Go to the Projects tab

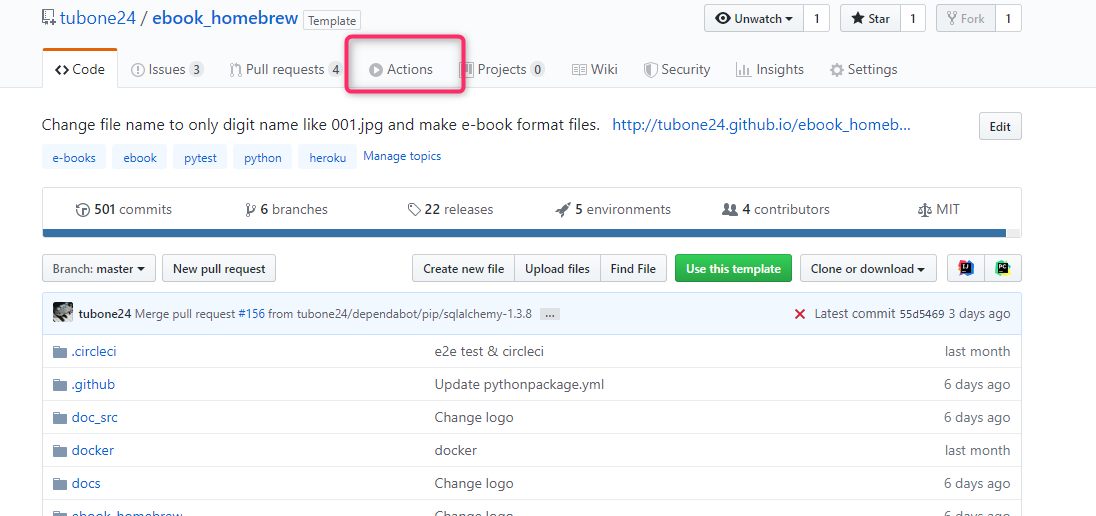click(x=501, y=69)
